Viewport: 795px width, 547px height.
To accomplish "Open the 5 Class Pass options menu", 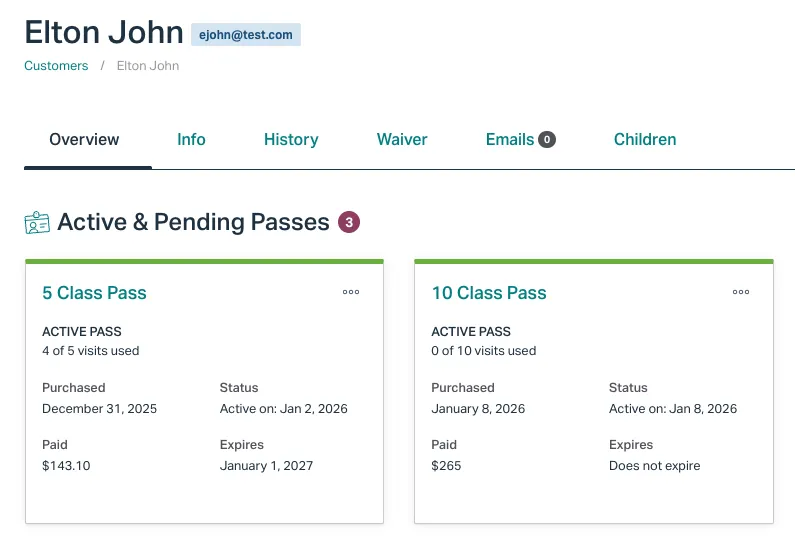I will tap(351, 292).
